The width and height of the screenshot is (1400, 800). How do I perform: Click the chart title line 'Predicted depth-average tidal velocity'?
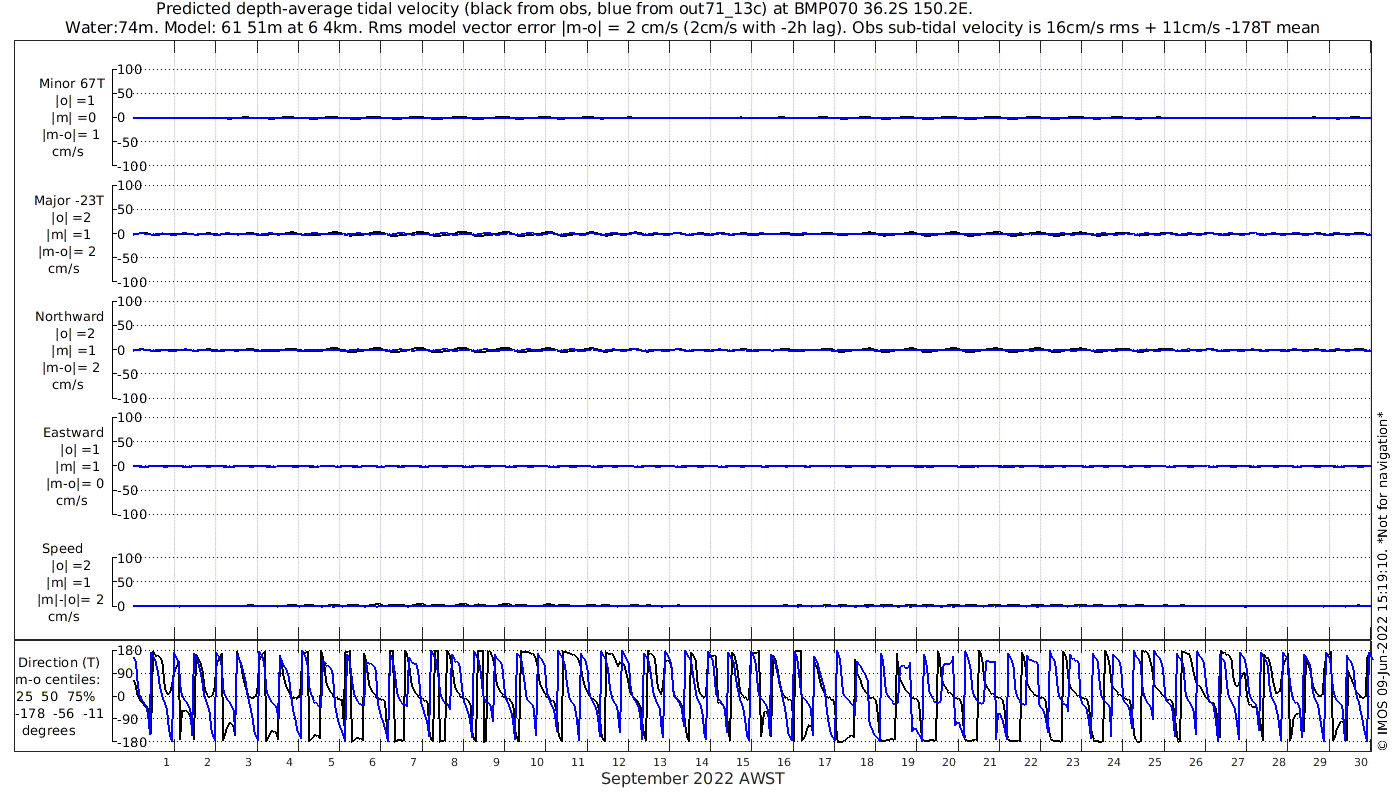[x=565, y=9]
